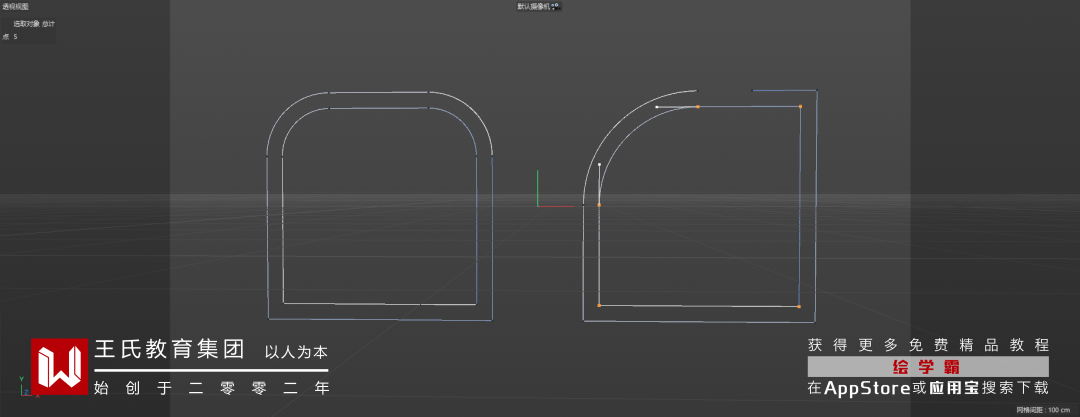Click the 点 5 count in the HUD
This screenshot has width=1080, height=417.
(x=10, y=37)
